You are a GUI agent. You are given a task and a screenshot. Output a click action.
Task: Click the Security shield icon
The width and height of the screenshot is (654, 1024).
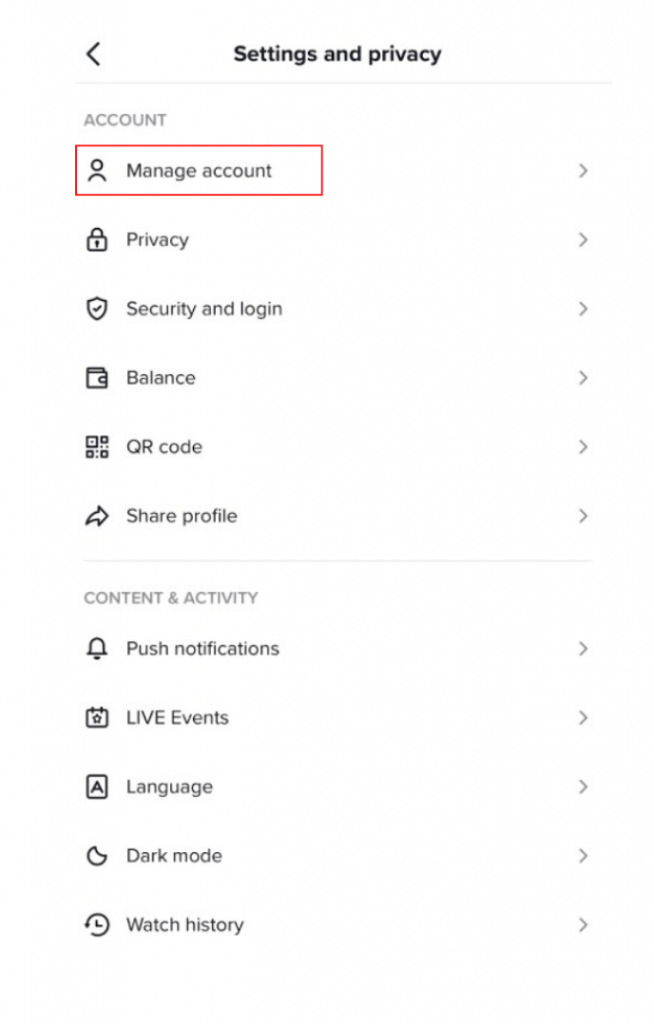pyautogui.click(x=97, y=309)
